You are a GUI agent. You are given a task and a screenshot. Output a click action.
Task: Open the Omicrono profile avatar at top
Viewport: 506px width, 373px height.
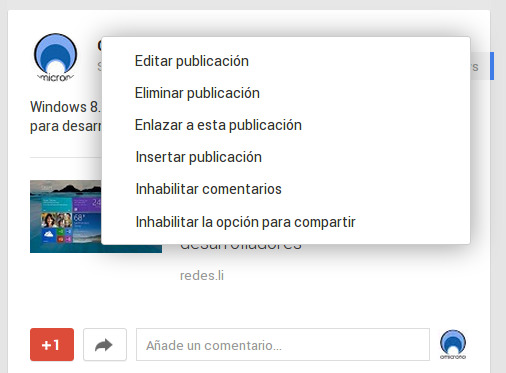[x=55, y=57]
